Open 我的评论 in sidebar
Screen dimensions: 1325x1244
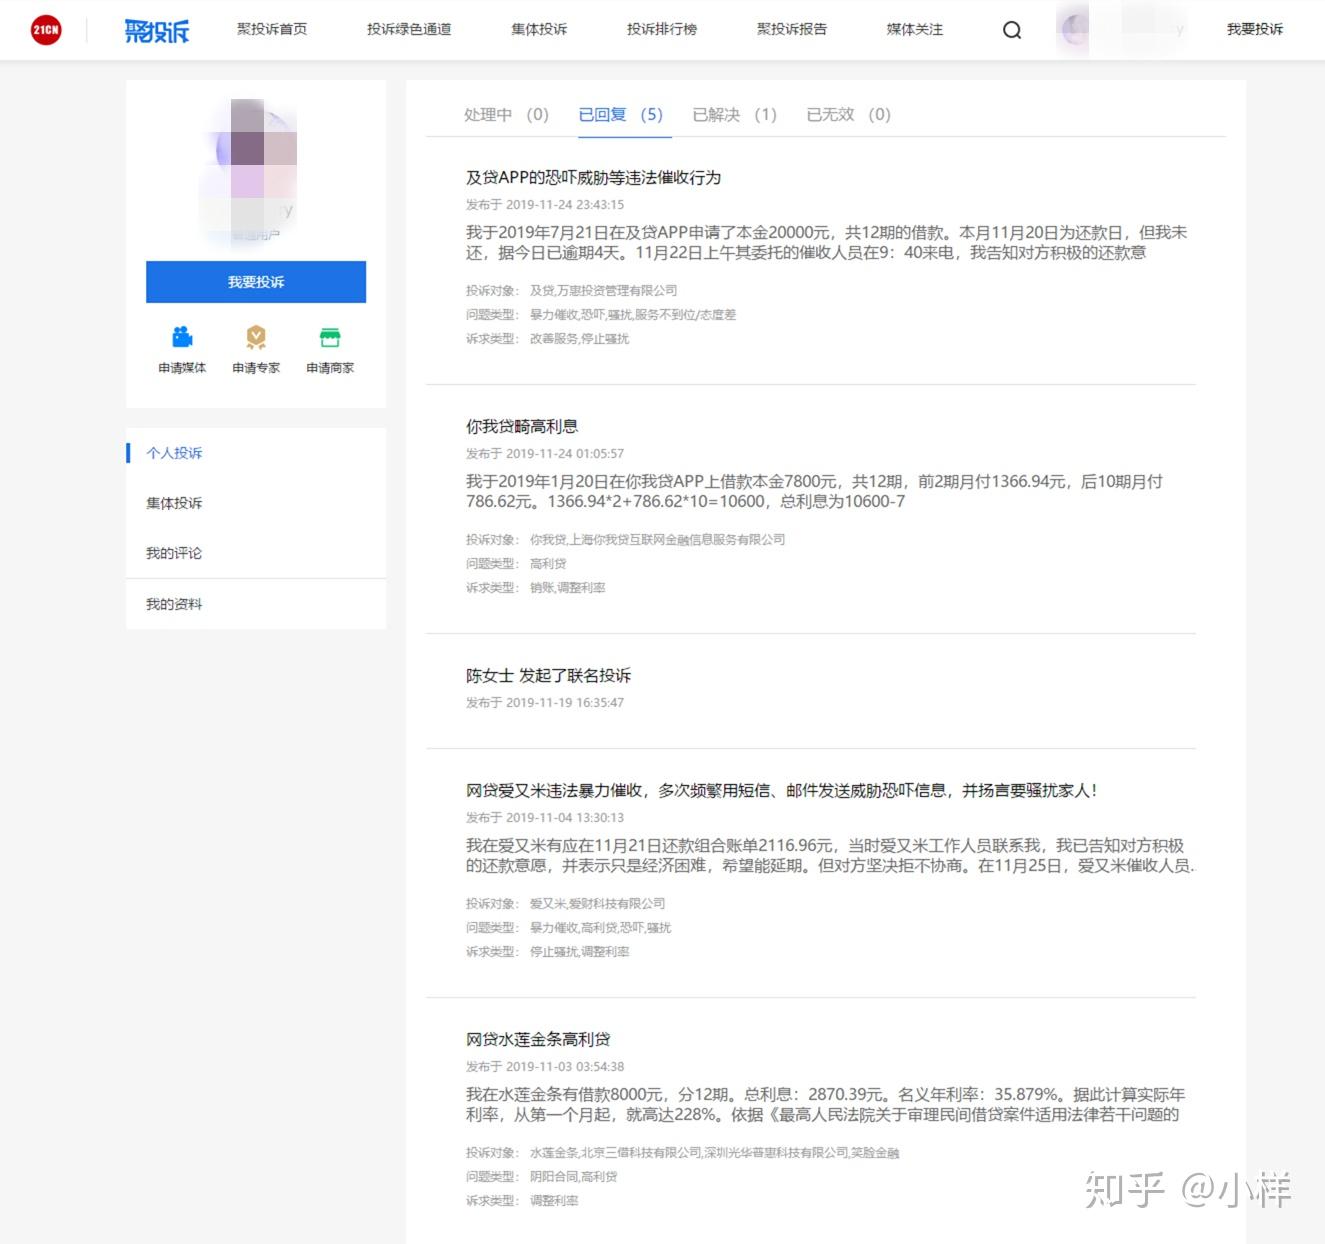pos(174,553)
